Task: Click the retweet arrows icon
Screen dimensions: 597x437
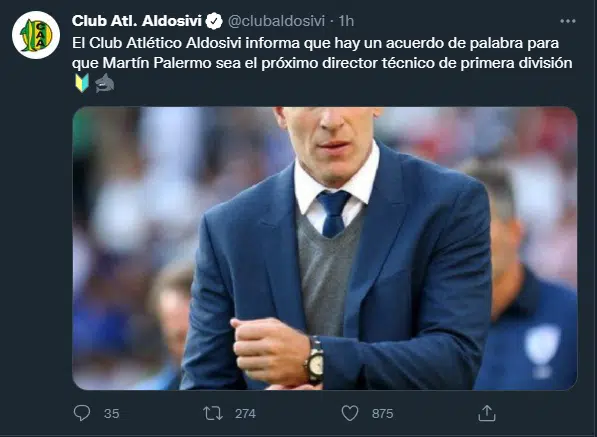Action: point(213,413)
